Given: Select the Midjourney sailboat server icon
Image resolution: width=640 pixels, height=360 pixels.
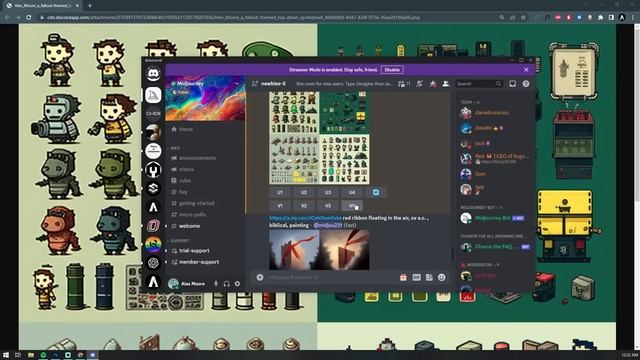Looking at the screenshot, I should pos(153,95).
